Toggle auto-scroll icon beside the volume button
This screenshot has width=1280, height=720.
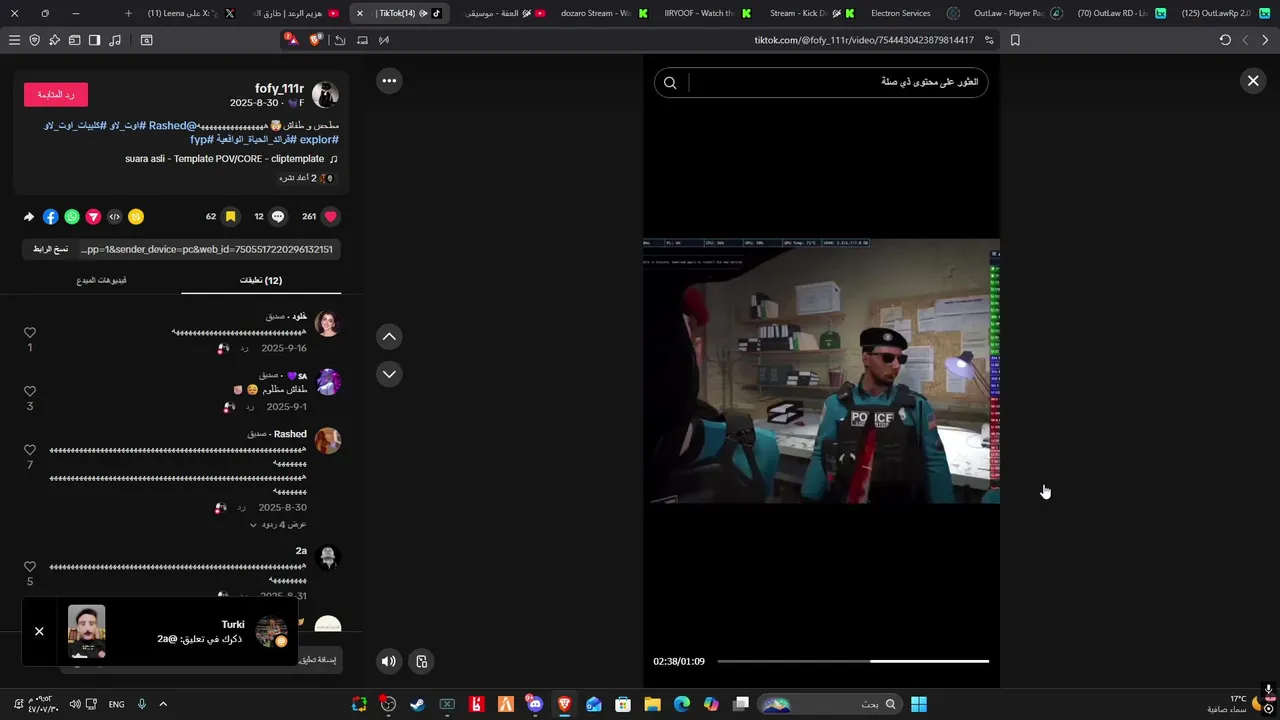click(x=421, y=661)
